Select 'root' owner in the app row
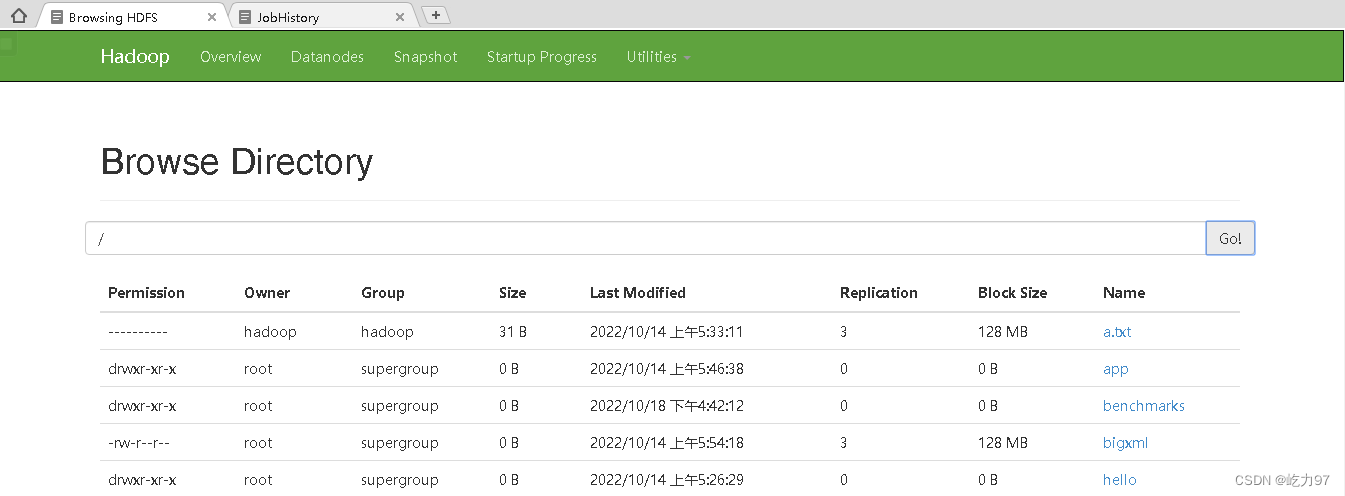This screenshot has width=1345, height=496. 258,369
